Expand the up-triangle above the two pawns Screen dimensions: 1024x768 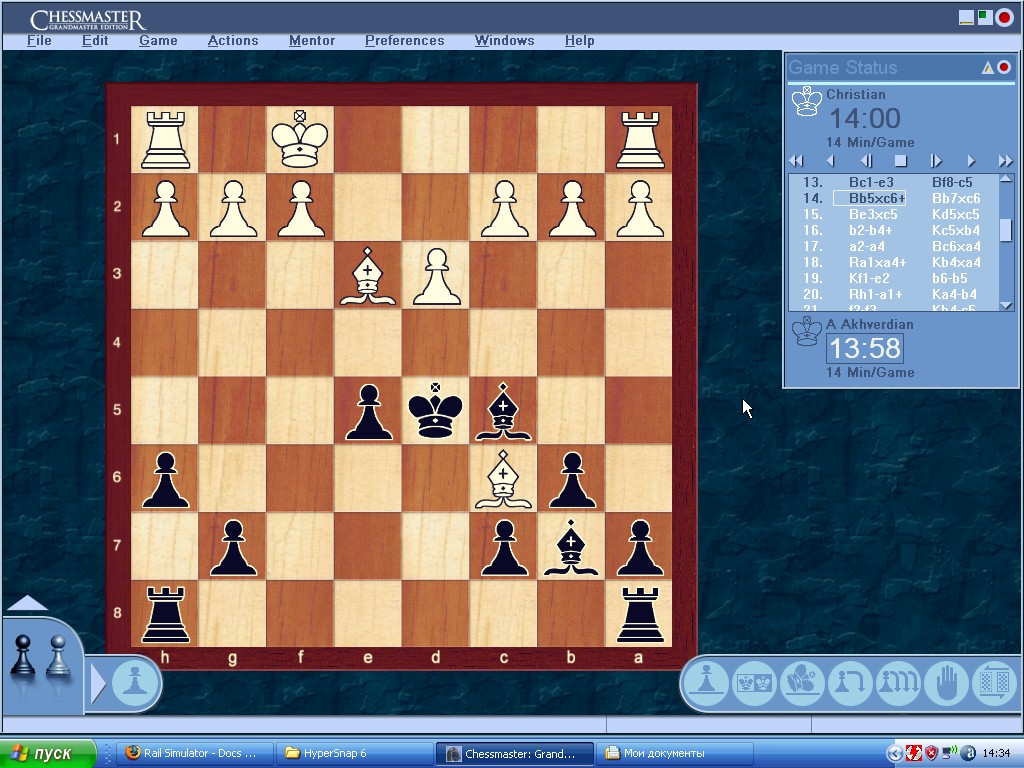(26, 603)
